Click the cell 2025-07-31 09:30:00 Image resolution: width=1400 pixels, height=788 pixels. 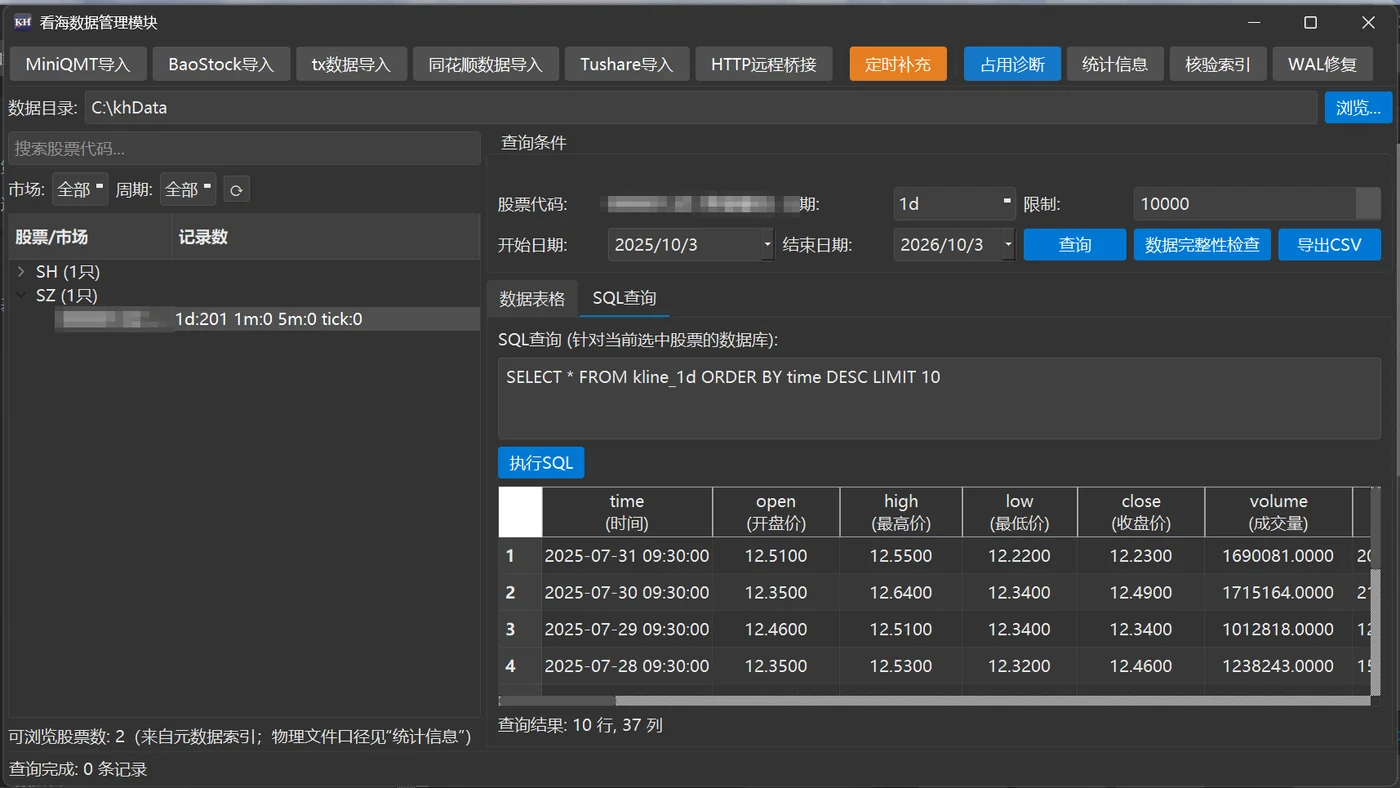627,556
